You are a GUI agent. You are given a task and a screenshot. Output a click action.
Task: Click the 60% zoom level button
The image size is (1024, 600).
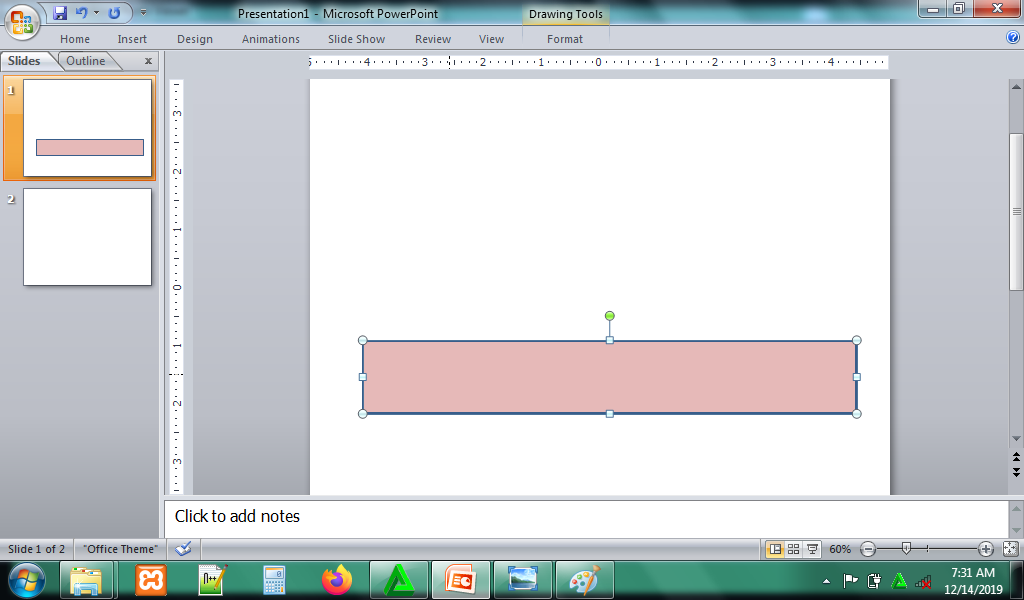click(x=840, y=549)
